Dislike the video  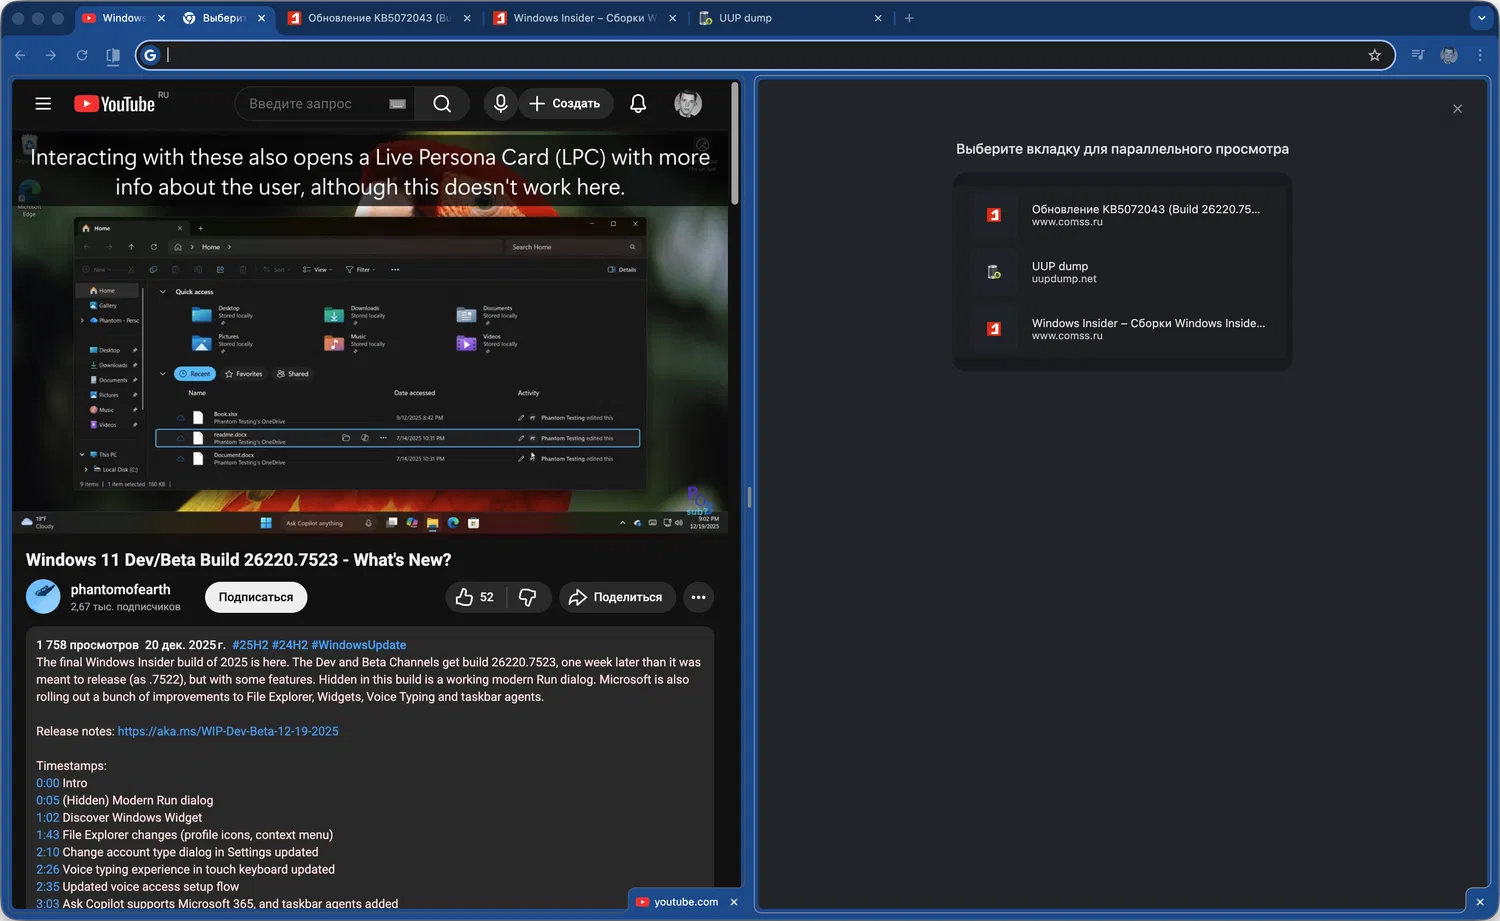click(528, 597)
